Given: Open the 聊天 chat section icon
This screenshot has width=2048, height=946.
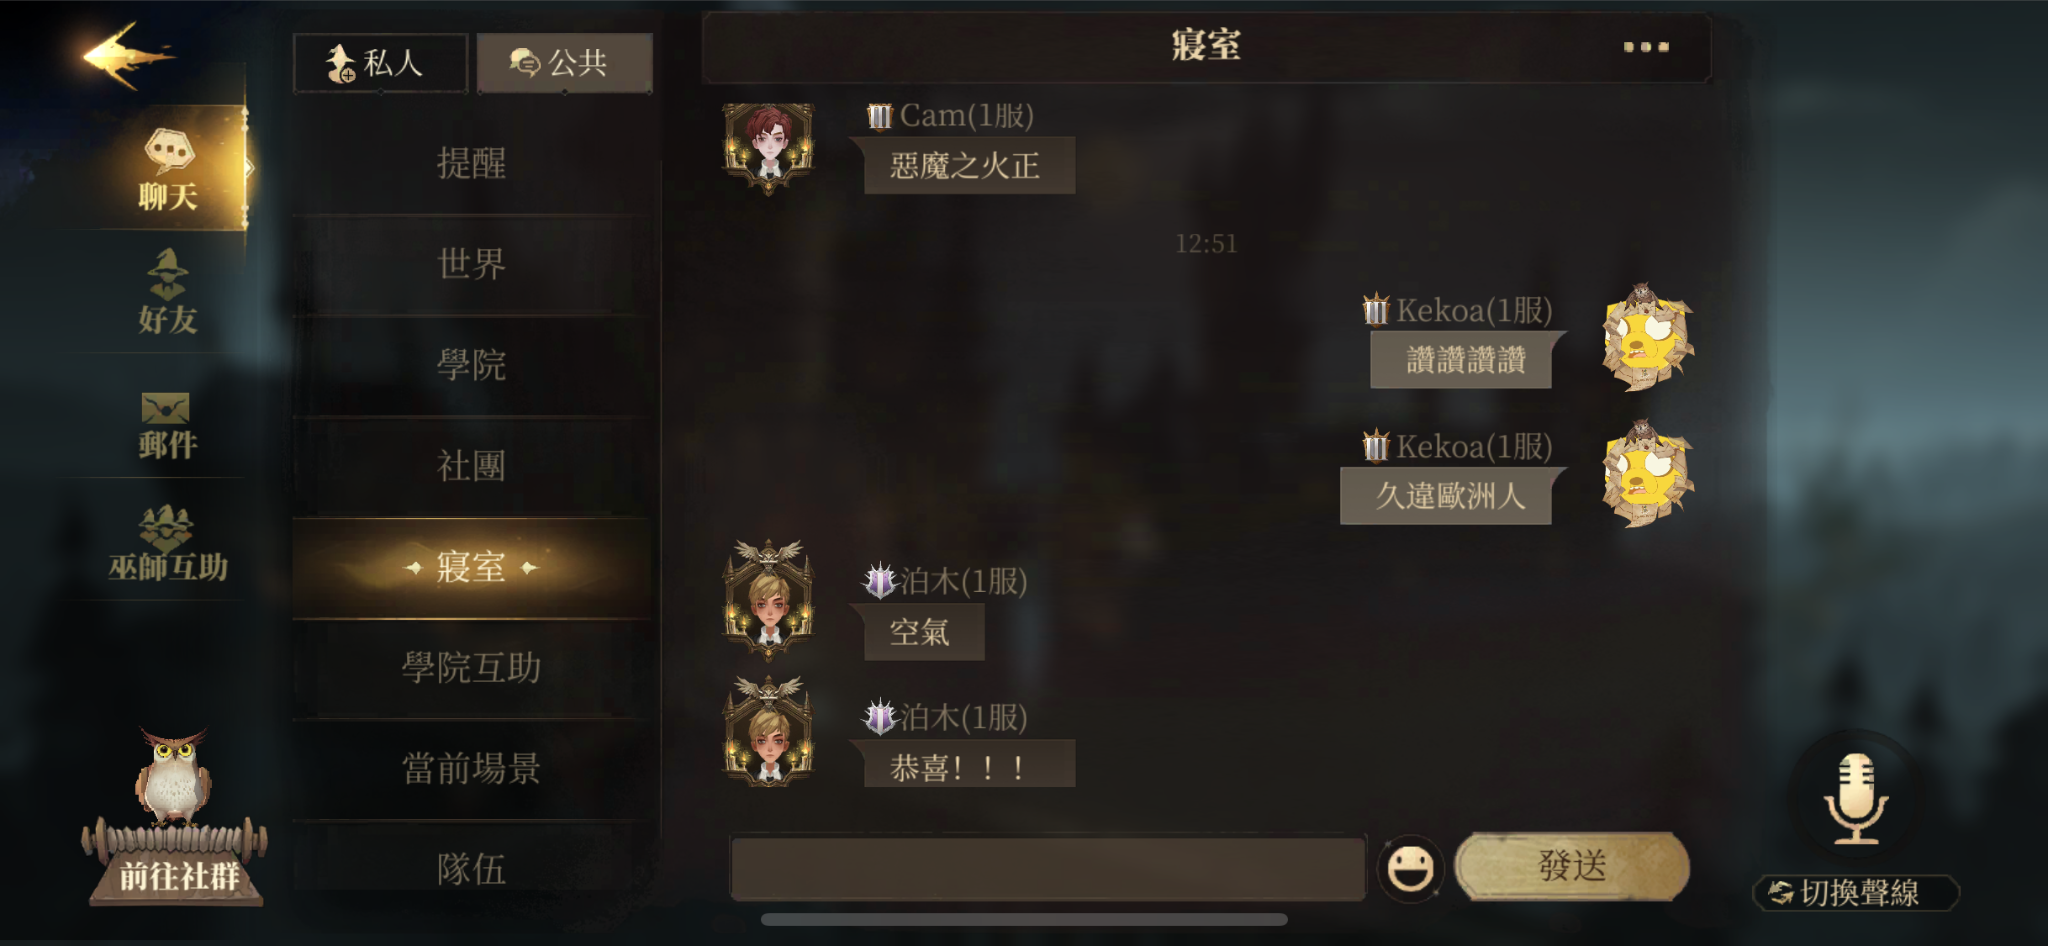Looking at the screenshot, I should pyautogui.click(x=167, y=168).
